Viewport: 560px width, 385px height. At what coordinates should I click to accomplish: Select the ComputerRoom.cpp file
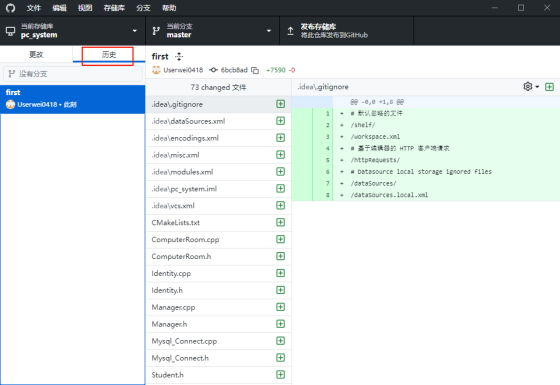click(218, 239)
